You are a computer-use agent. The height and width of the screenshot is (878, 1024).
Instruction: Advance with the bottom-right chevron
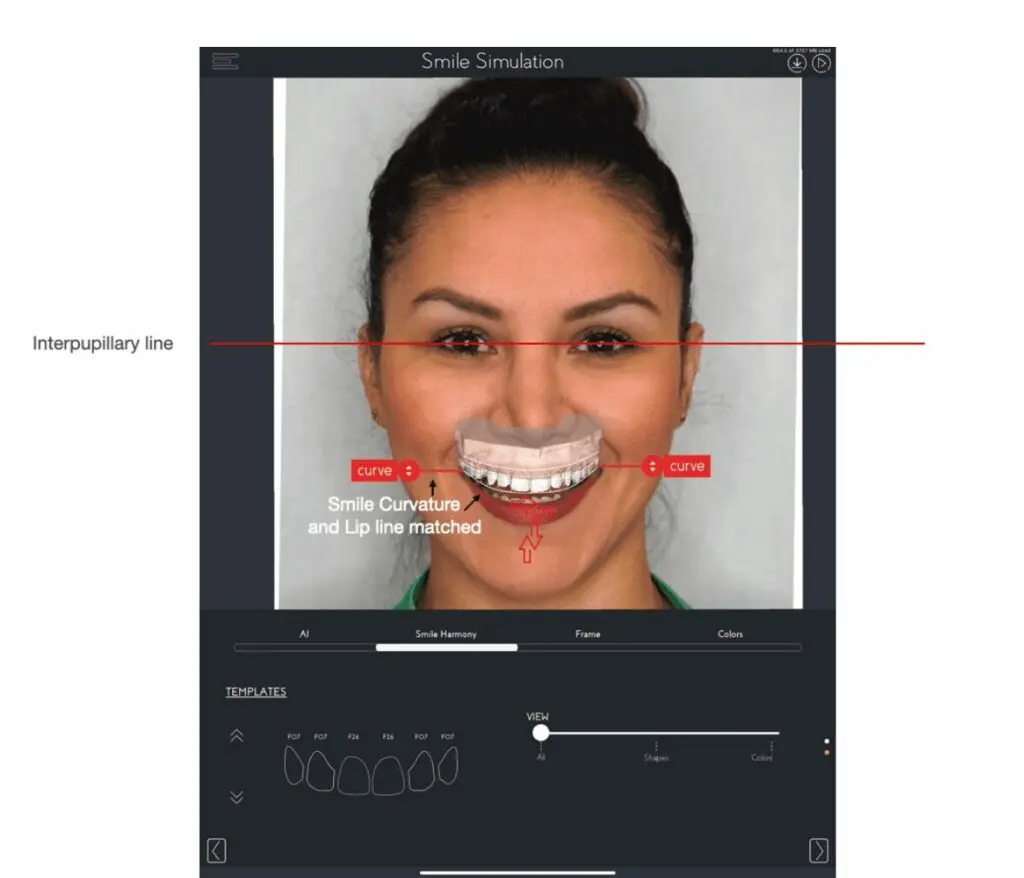coord(818,850)
